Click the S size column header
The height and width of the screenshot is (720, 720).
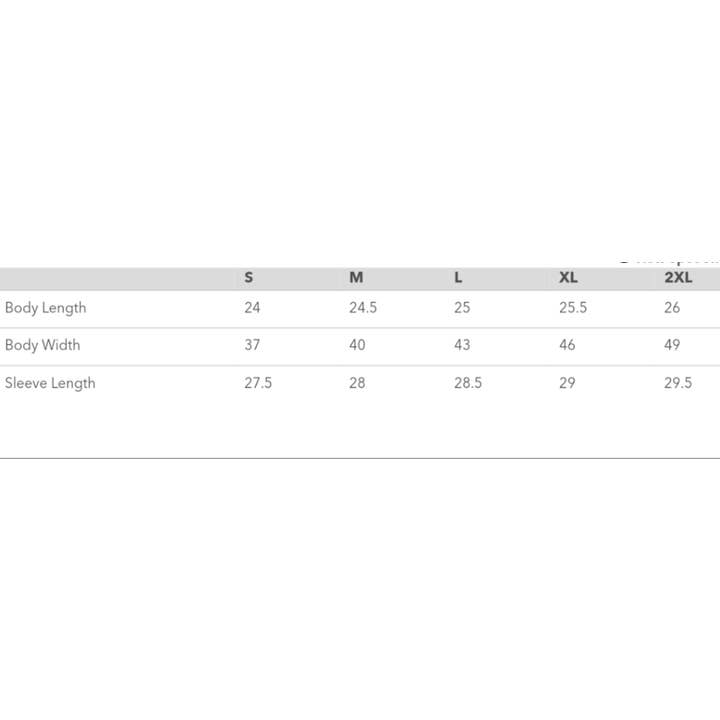click(x=249, y=278)
